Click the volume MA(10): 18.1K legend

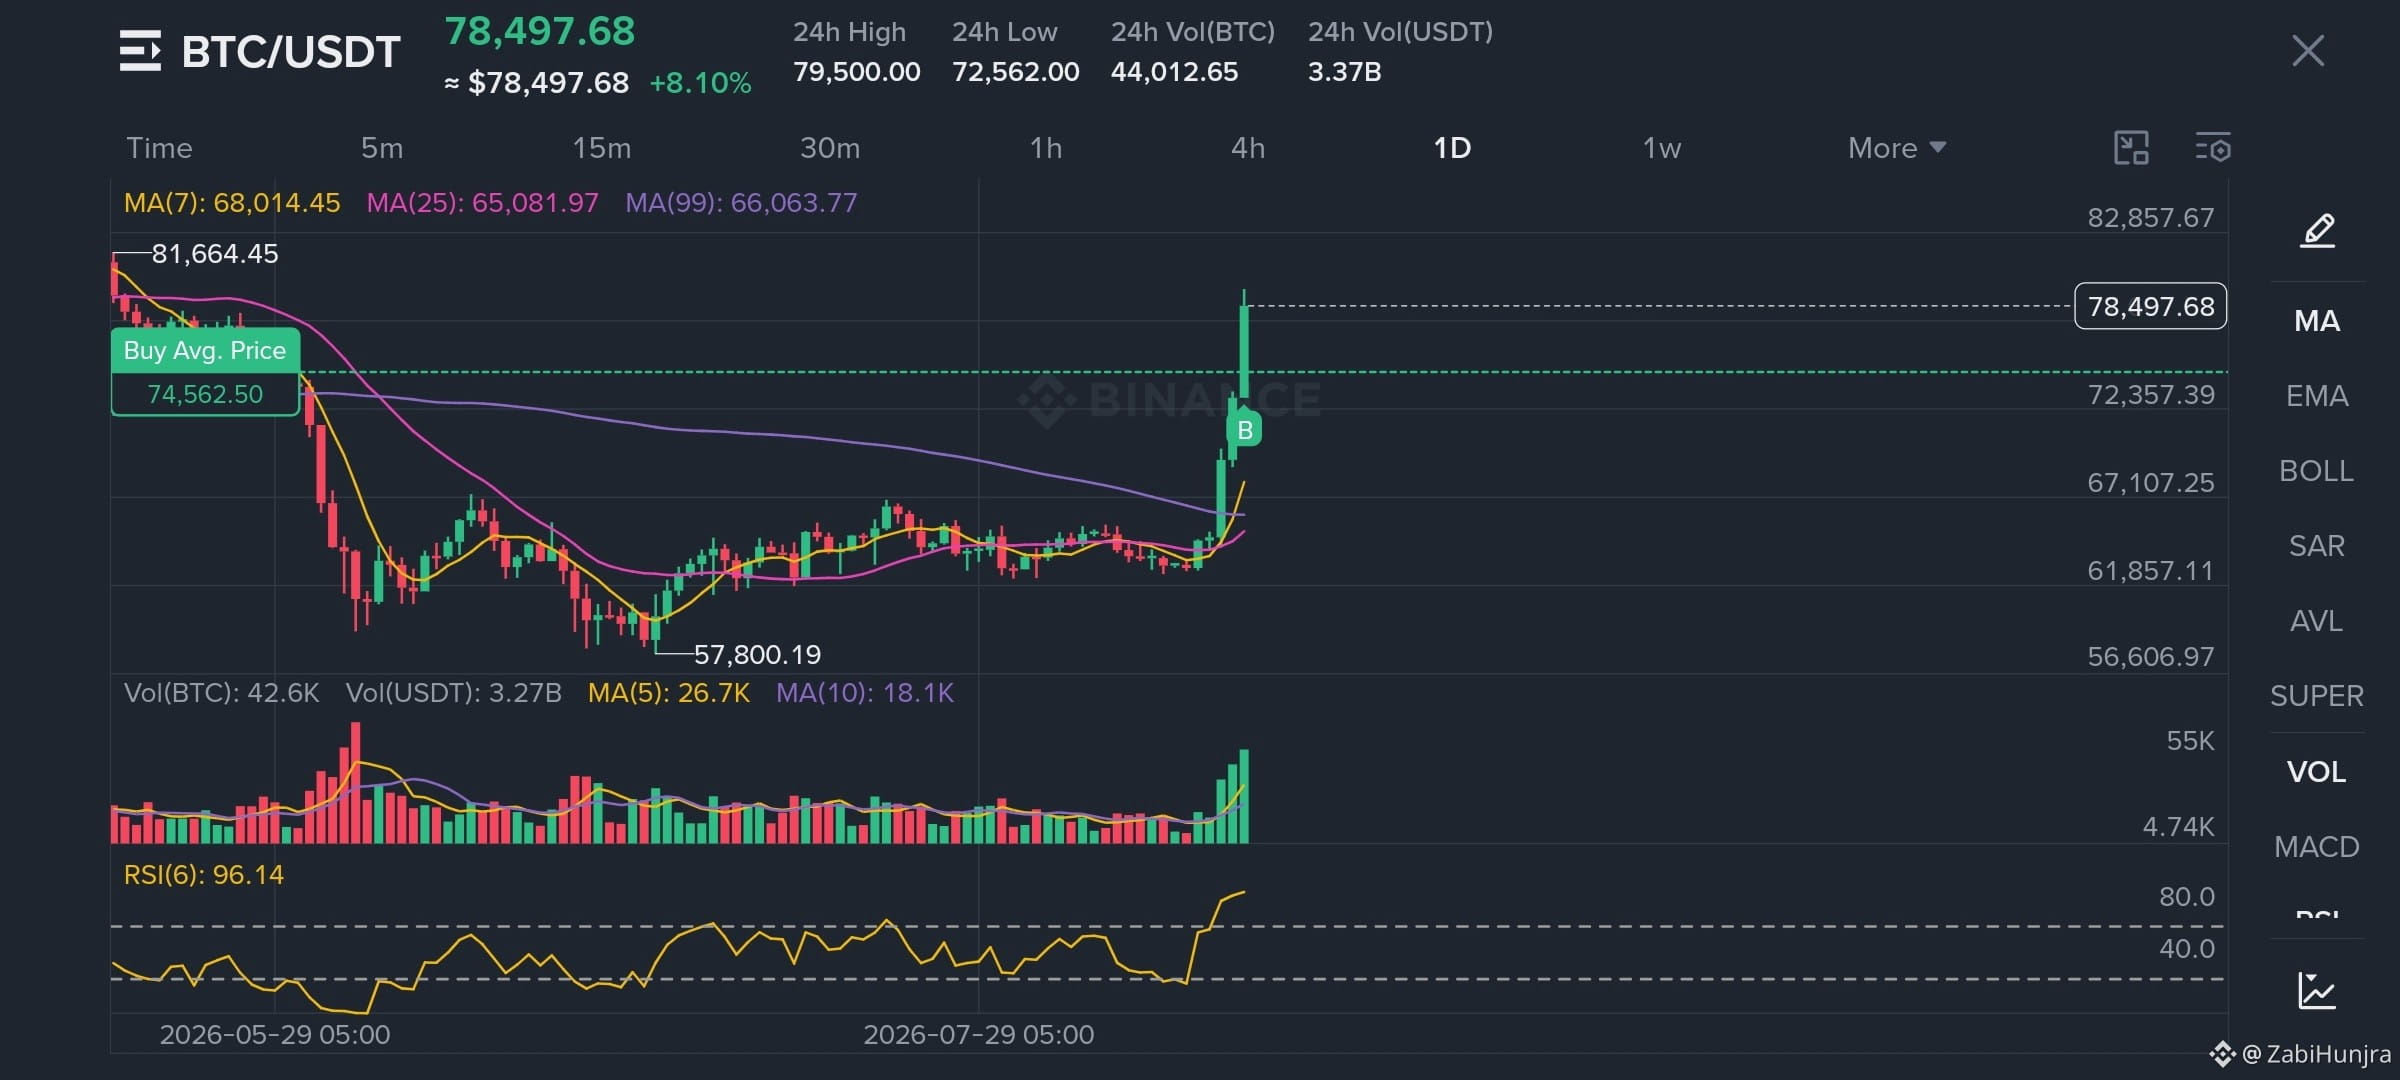(865, 693)
